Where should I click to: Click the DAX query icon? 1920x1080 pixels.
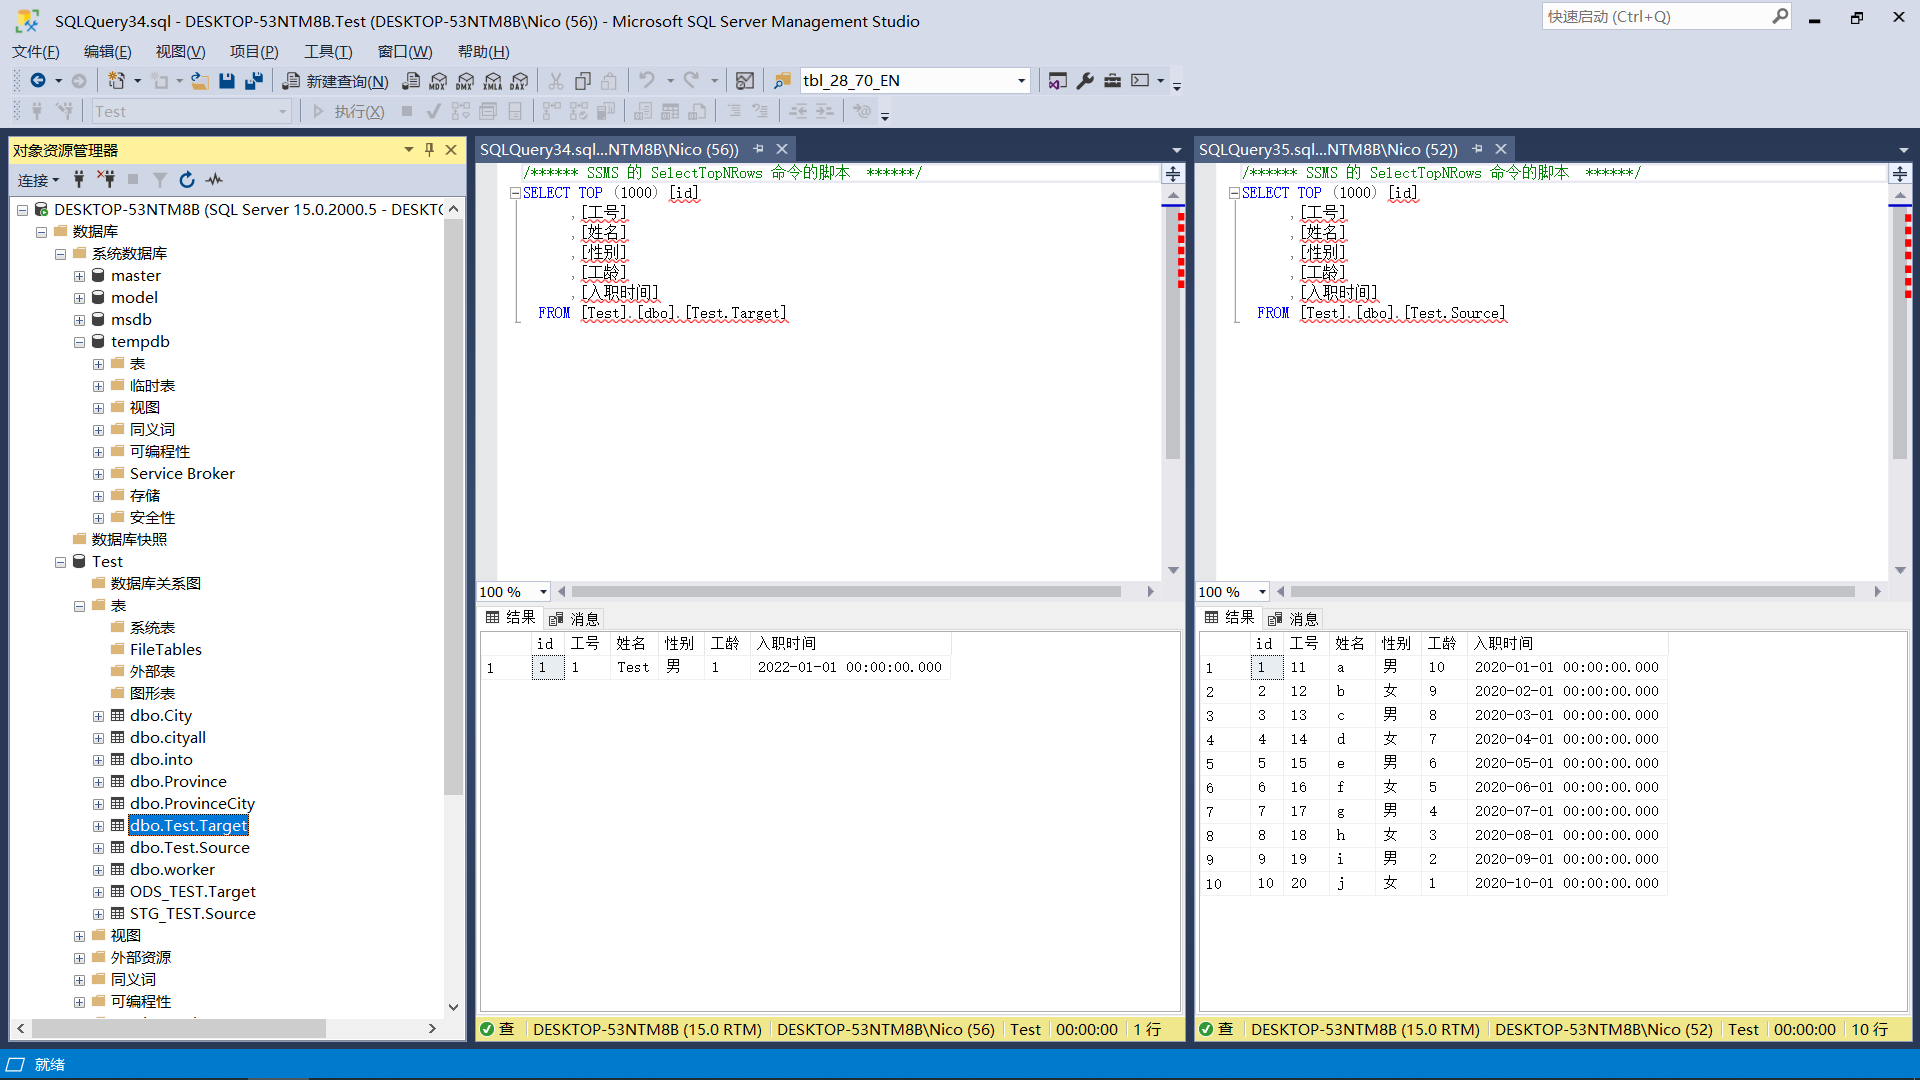519,81
